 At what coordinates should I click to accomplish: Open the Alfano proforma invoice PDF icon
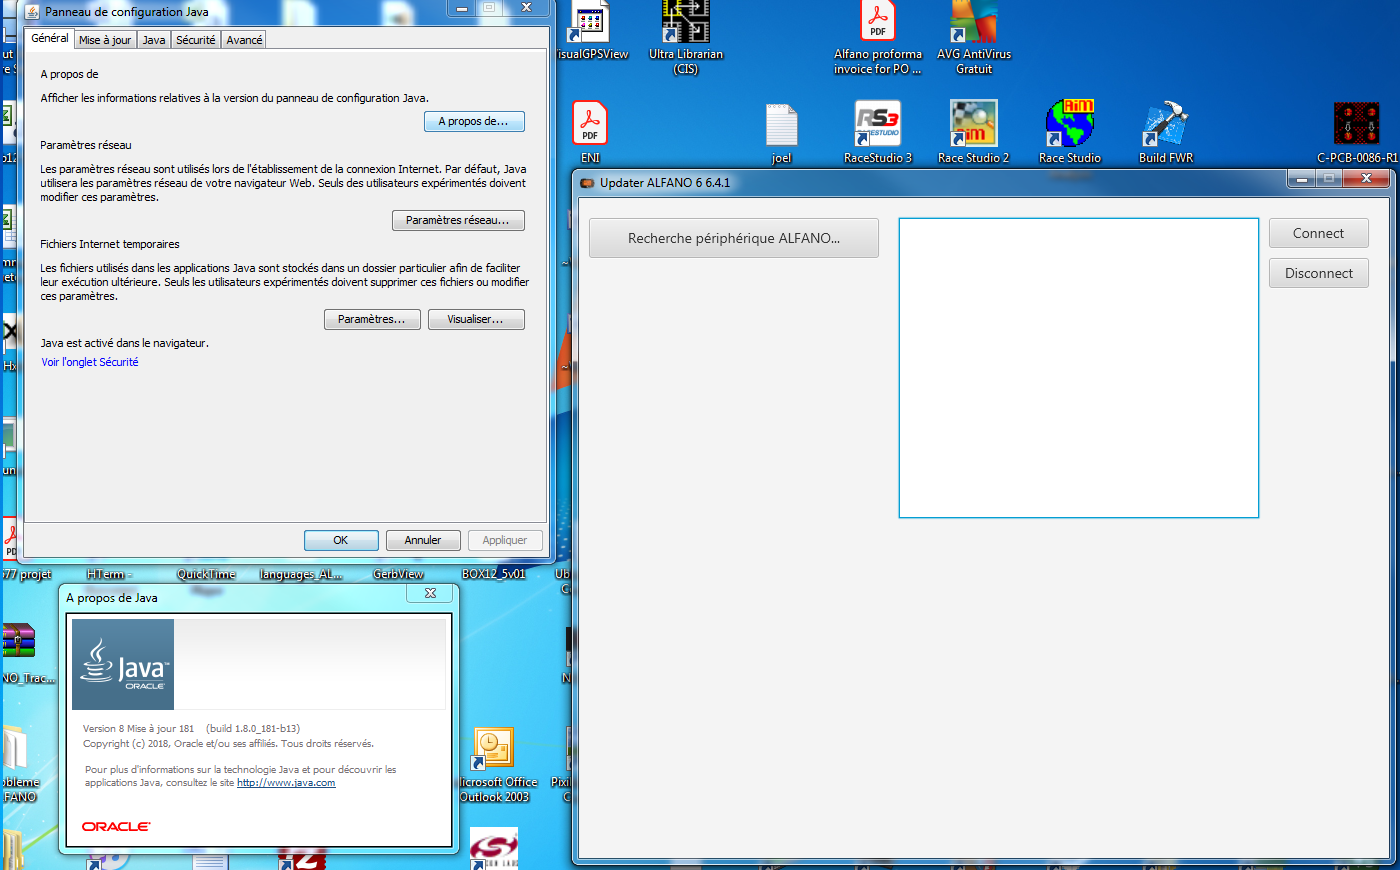877,22
